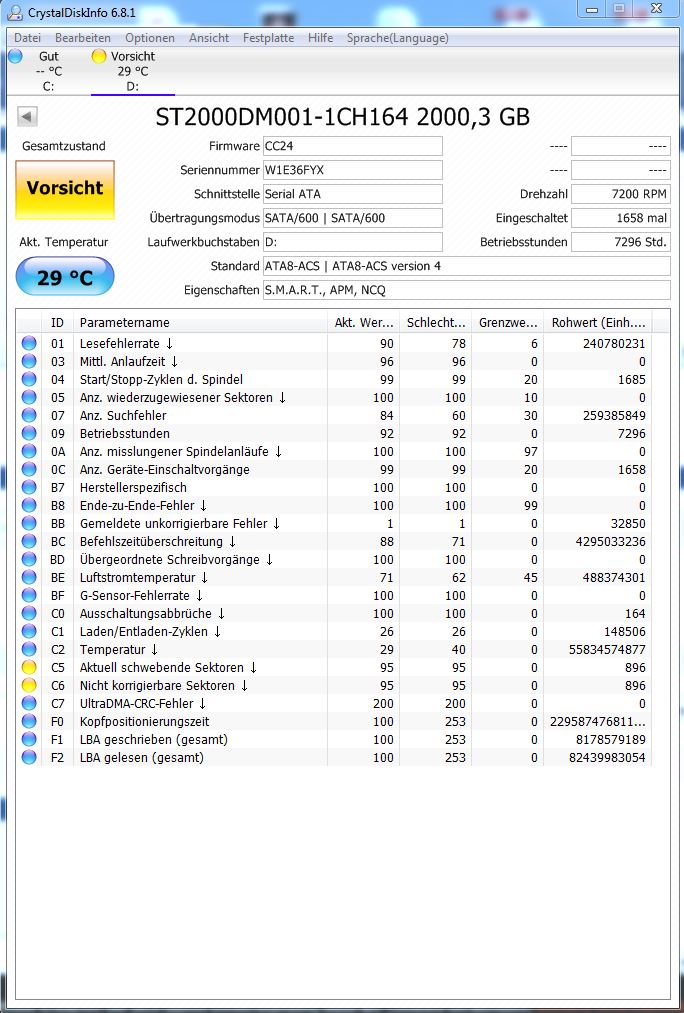This screenshot has width=684, height=1013.
Task: Select Anz. misslungener Spindelanläufe parameter
Action: (334, 452)
